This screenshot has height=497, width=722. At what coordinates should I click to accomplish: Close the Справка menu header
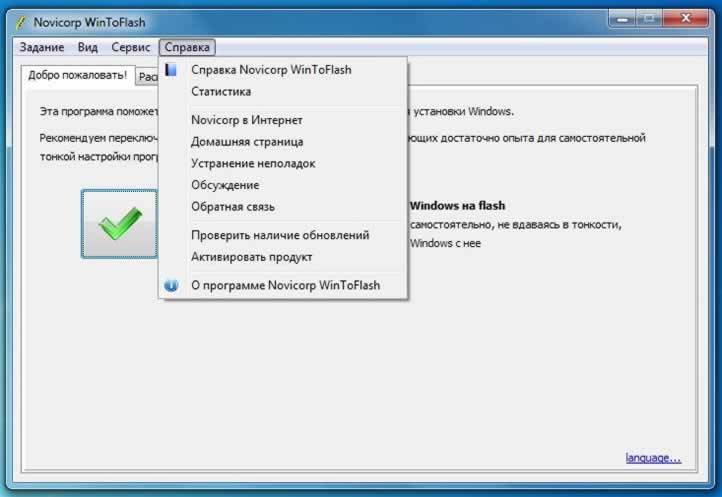click(187, 47)
